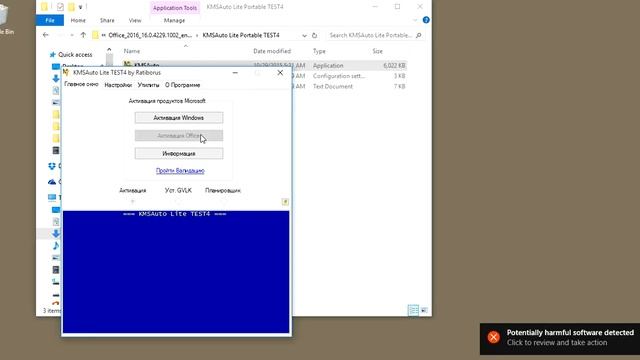Open the Potentially harmful software detected notification
This screenshot has height=360, width=640.
click(x=560, y=338)
